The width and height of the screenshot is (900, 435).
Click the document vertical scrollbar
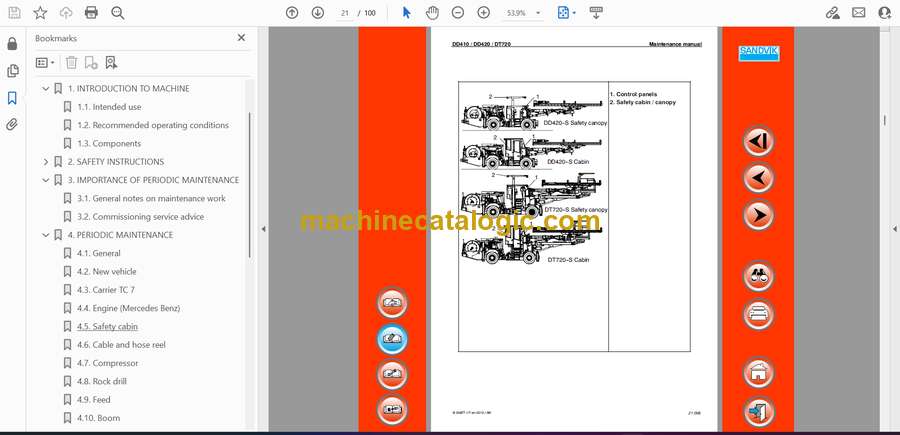(884, 121)
